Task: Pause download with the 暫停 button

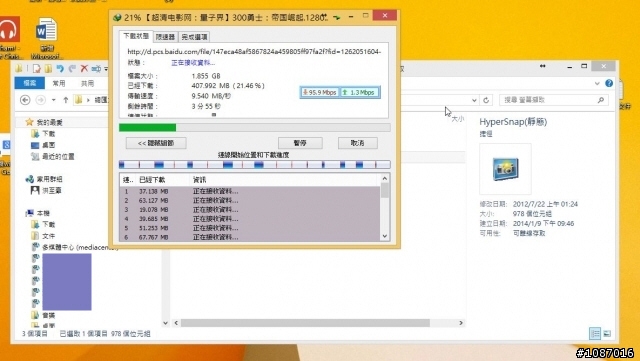Action: (300, 143)
